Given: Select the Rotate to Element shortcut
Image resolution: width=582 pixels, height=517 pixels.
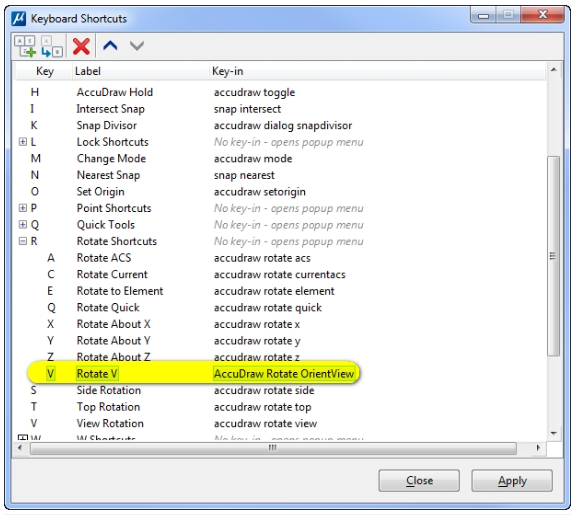Looking at the screenshot, I should [120, 291].
